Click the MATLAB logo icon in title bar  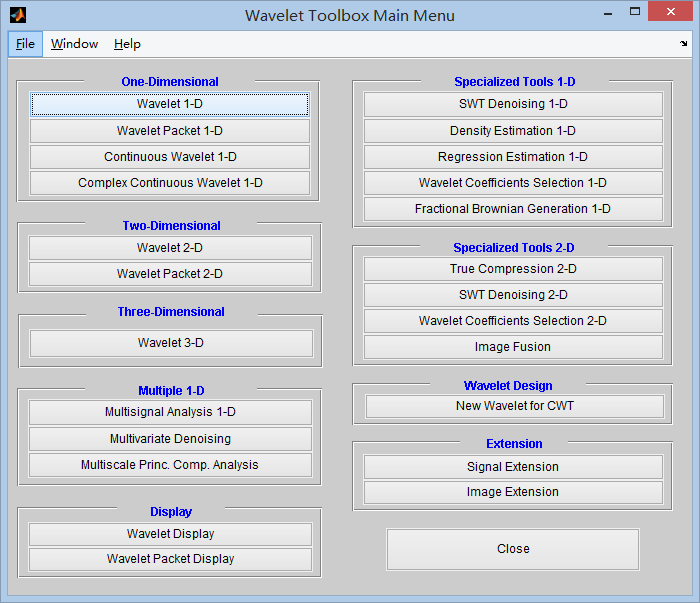(18, 15)
